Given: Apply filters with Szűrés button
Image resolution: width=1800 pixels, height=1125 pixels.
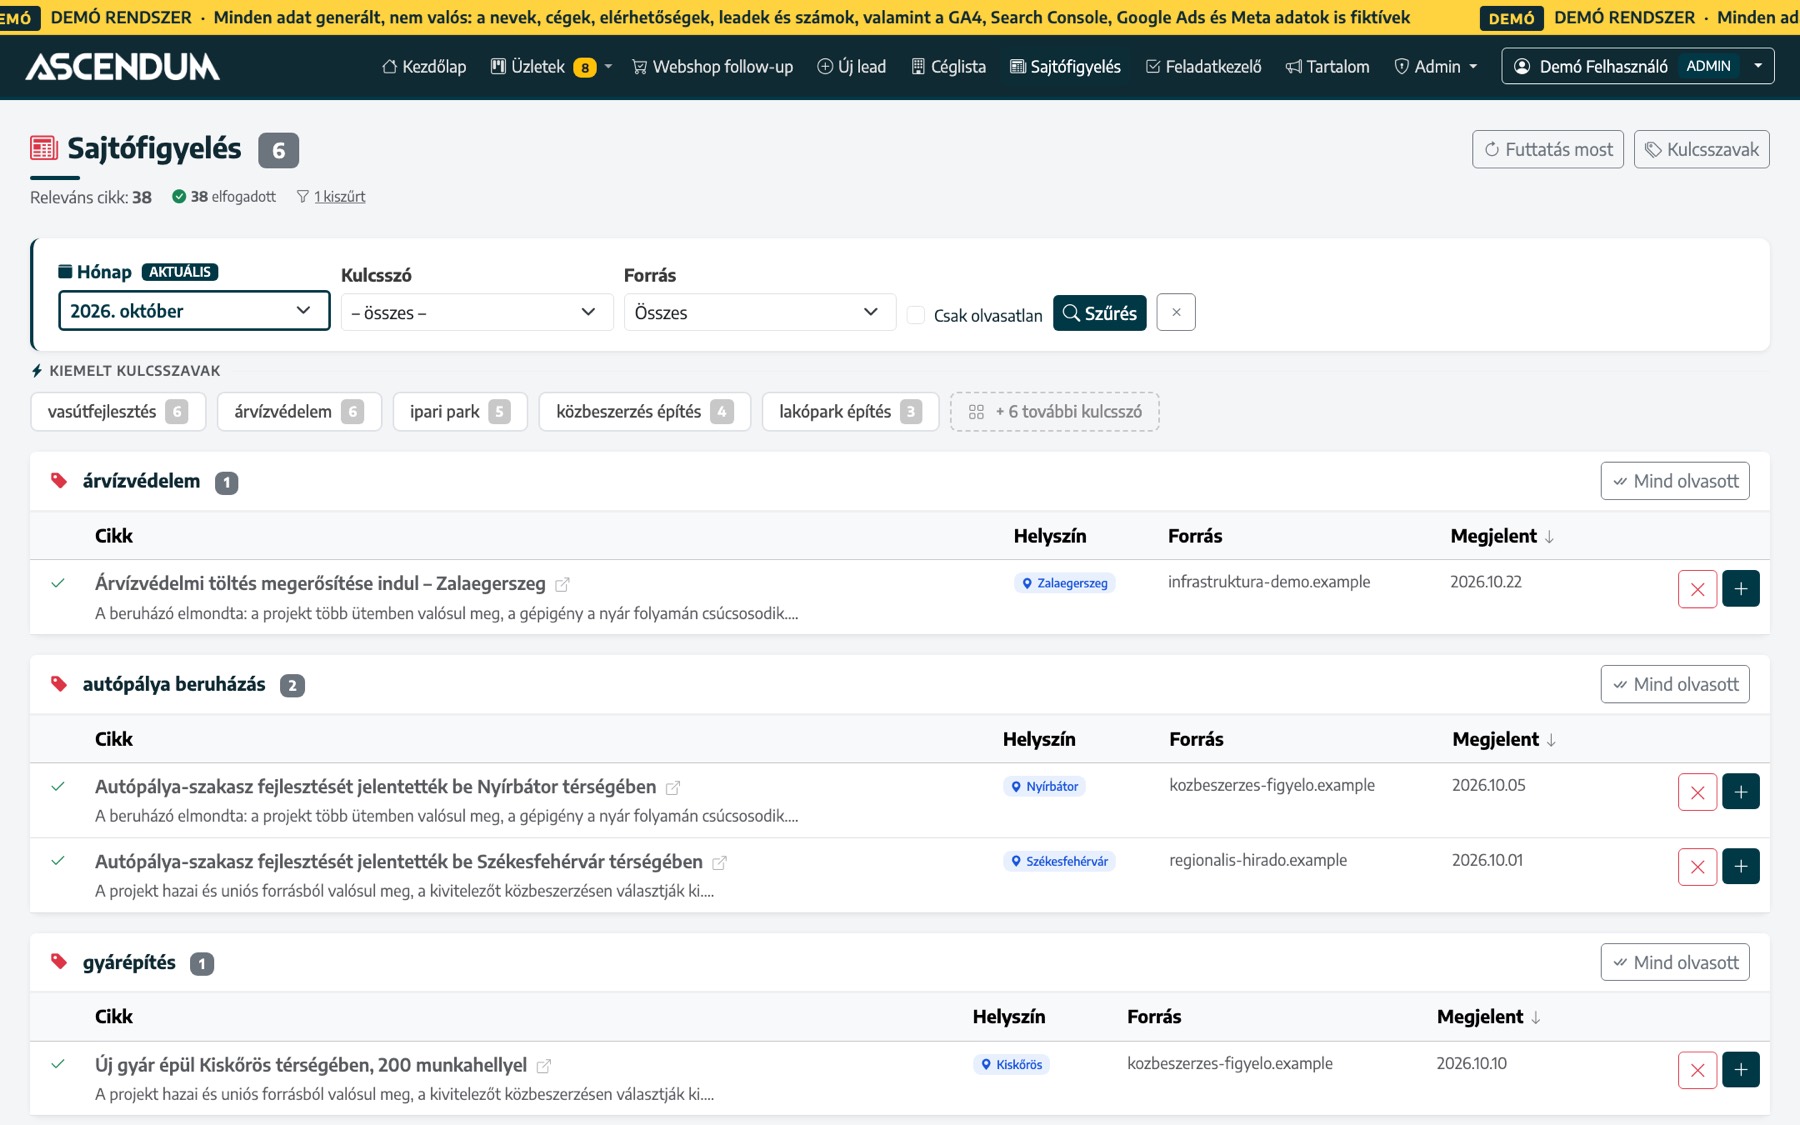Looking at the screenshot, I should point(1099,313).
